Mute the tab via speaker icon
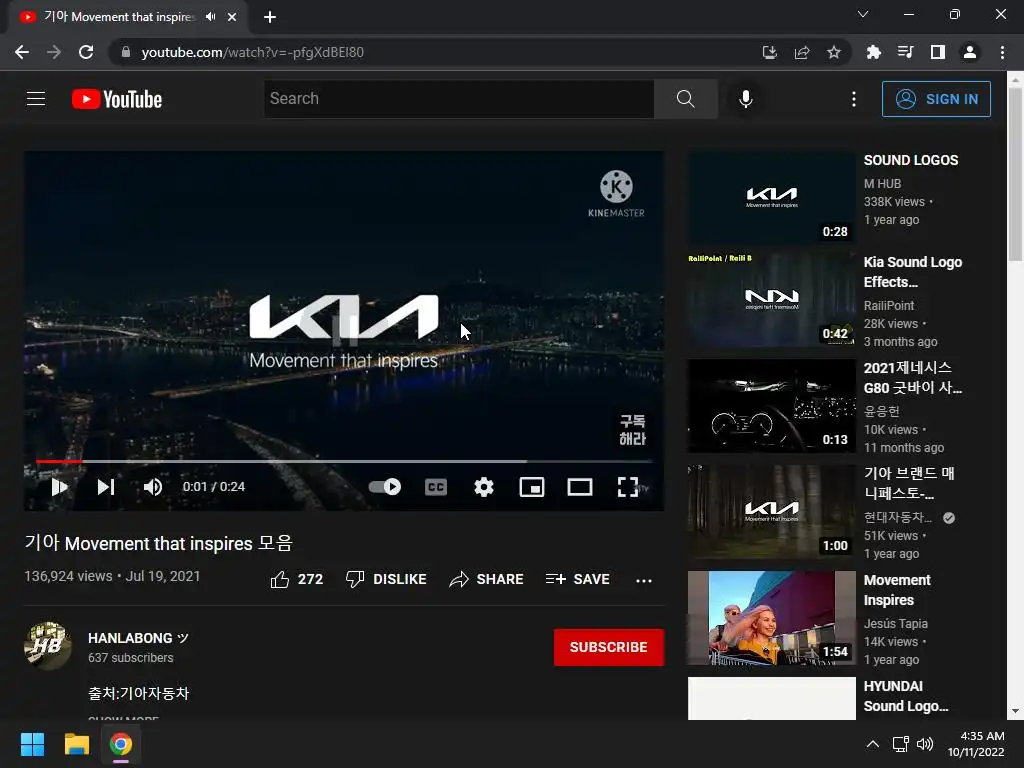1024x768 pixels. 210,16
